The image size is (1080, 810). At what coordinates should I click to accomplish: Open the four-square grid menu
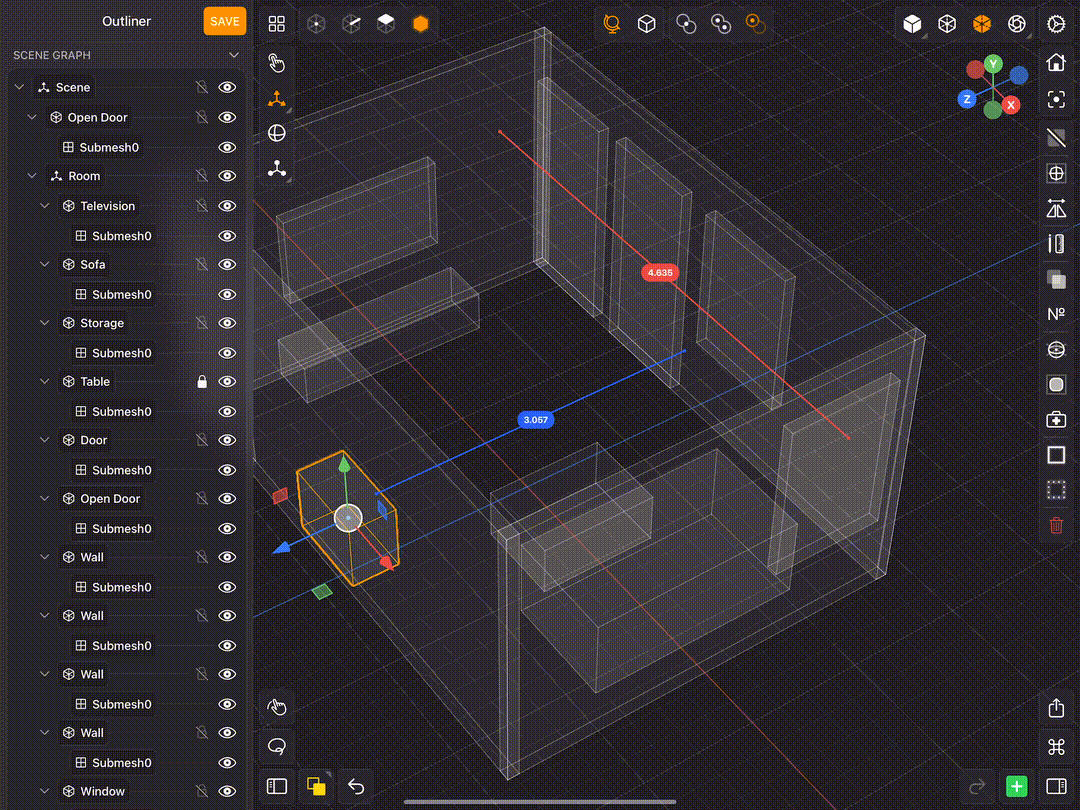(x=276, y=24)
